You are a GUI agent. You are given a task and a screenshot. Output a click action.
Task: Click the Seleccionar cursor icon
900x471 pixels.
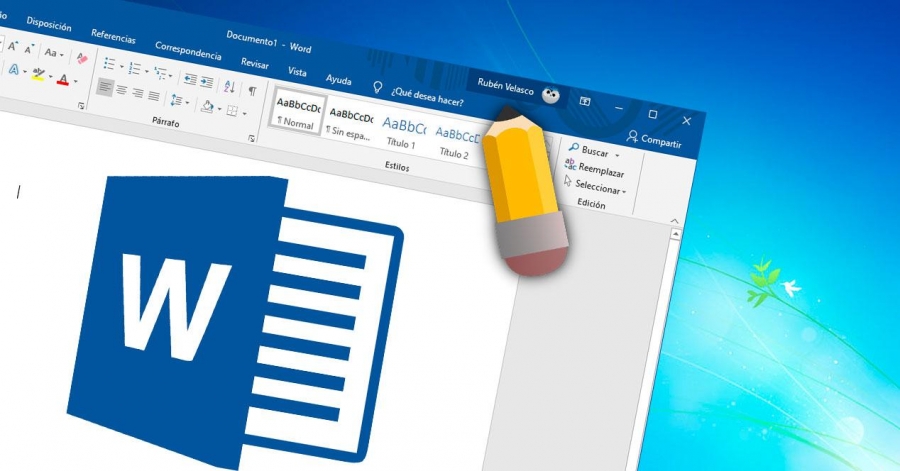(x=568, y=181)
